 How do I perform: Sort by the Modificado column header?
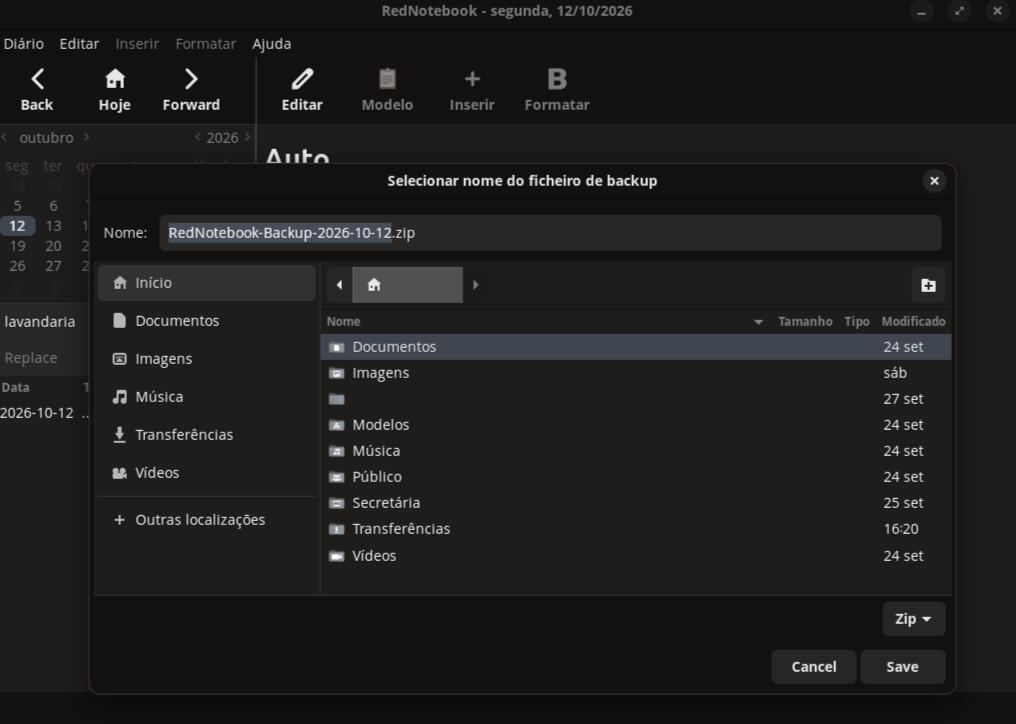pos(913,321)
